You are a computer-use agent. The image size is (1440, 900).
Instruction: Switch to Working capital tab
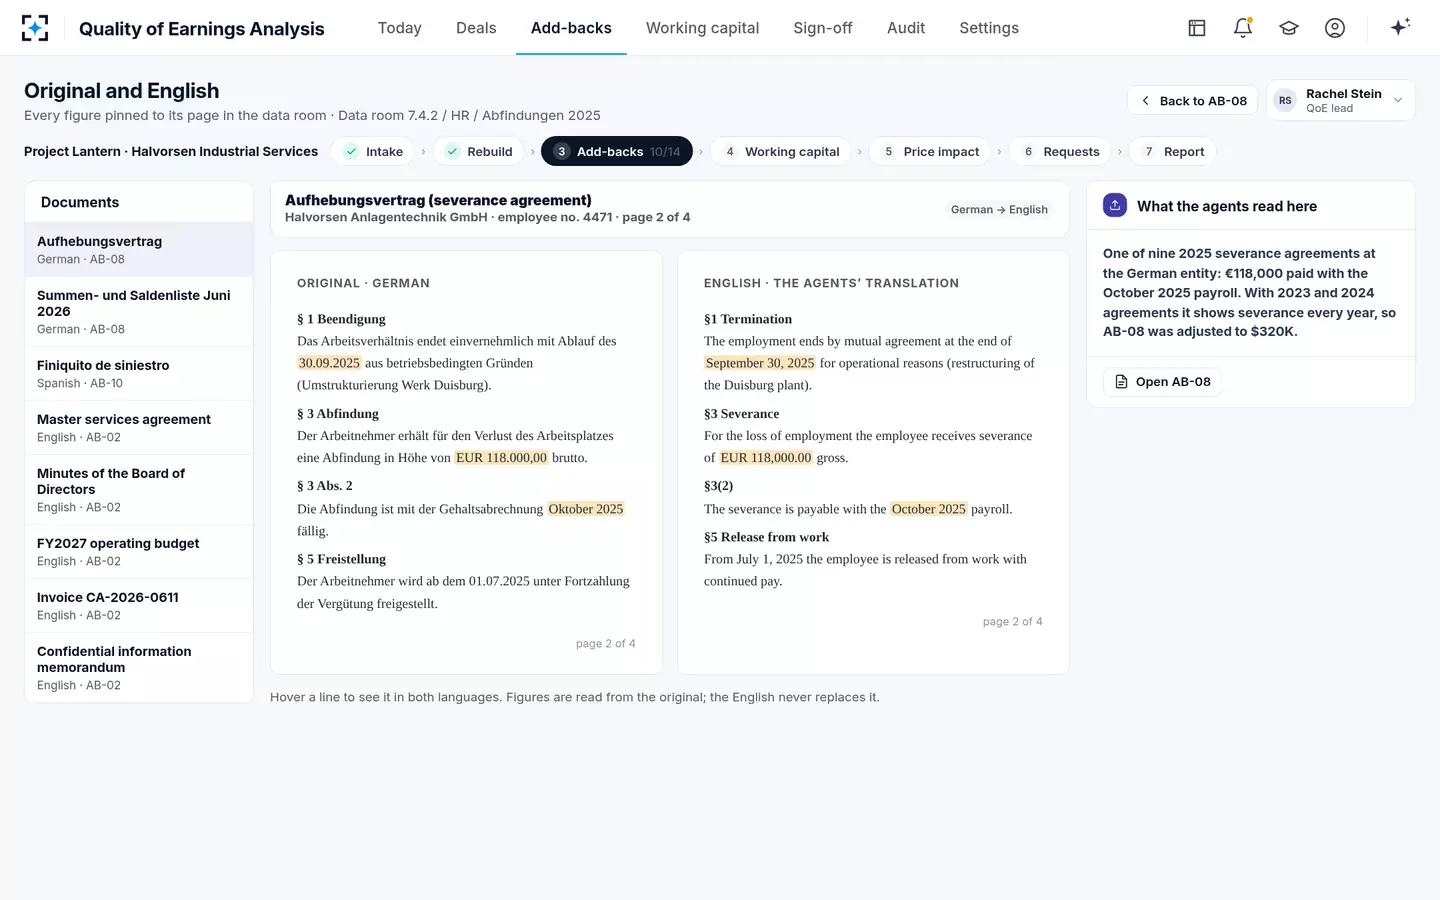coord(702,28)
